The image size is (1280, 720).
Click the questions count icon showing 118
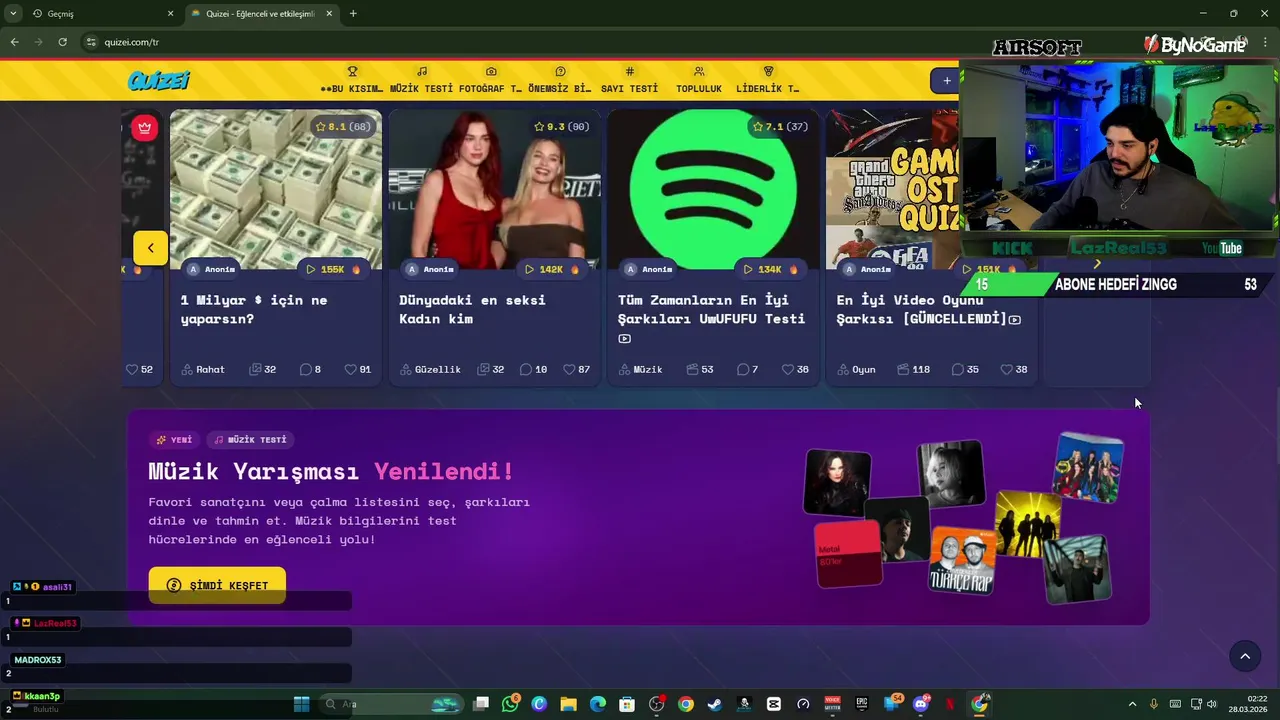click(913, 369)
